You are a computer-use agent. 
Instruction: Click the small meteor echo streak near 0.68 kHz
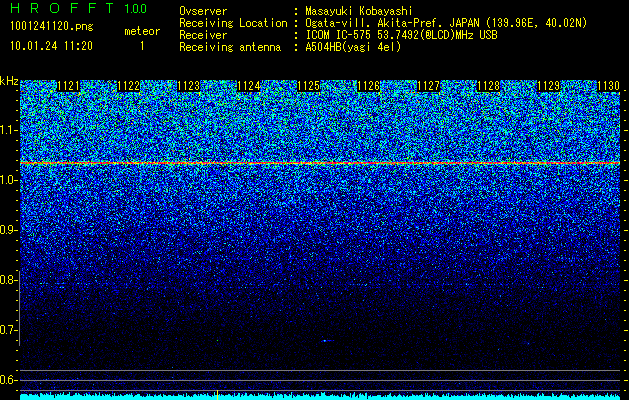click(x=328, y=341)
